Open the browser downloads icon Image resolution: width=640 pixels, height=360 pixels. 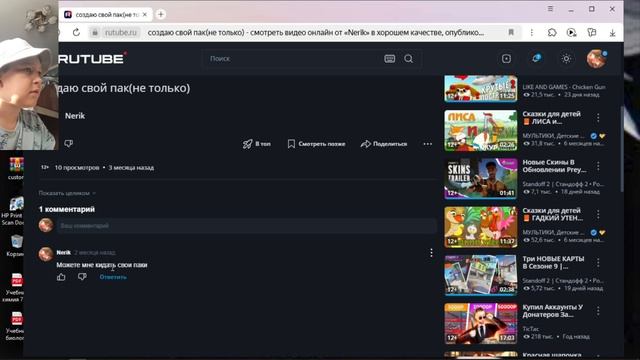[612, 33]
